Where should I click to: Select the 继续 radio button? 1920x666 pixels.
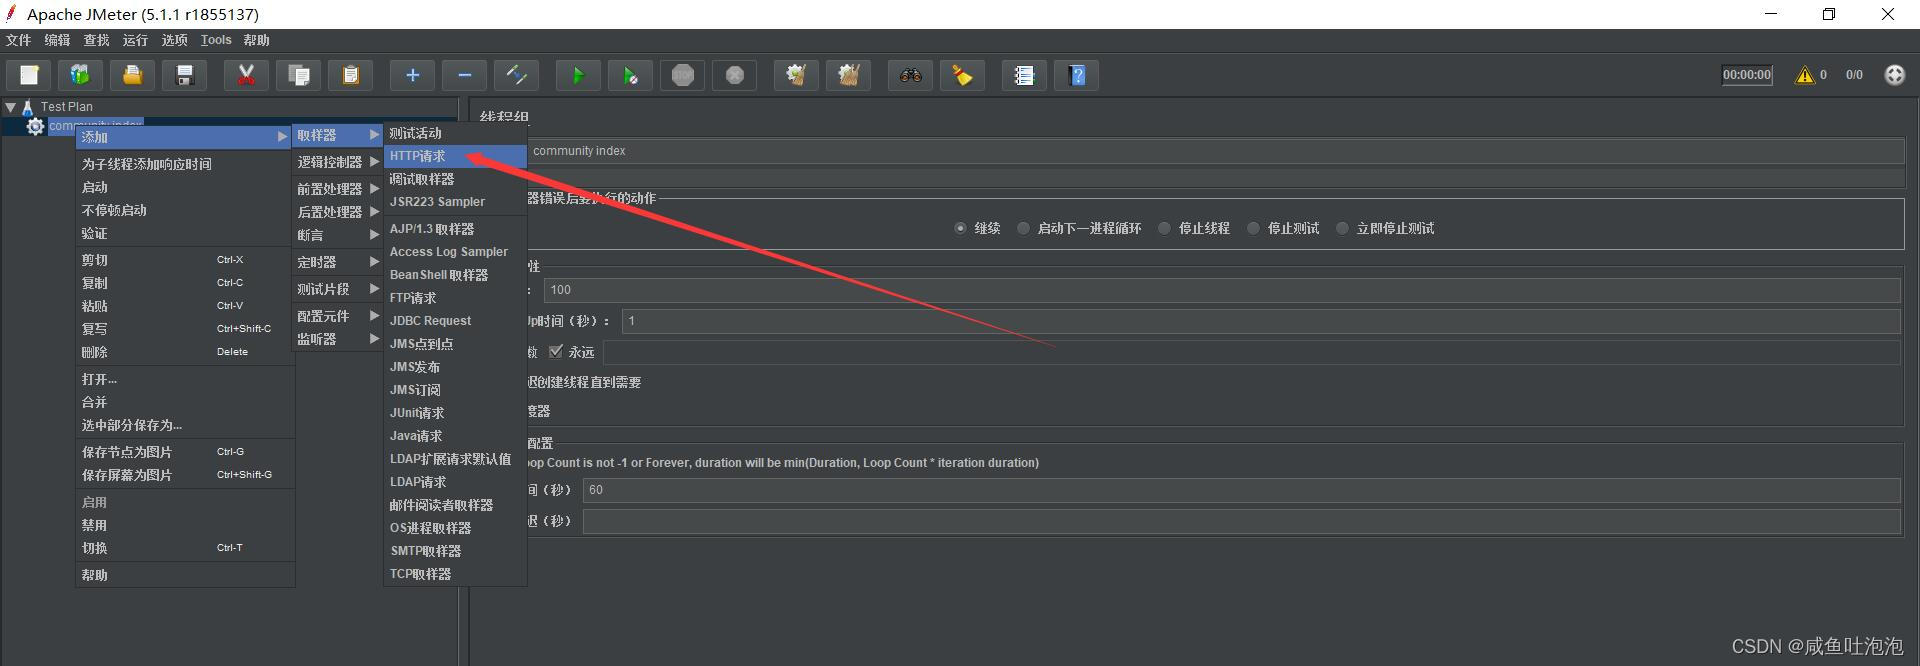[x=960, y=228]
